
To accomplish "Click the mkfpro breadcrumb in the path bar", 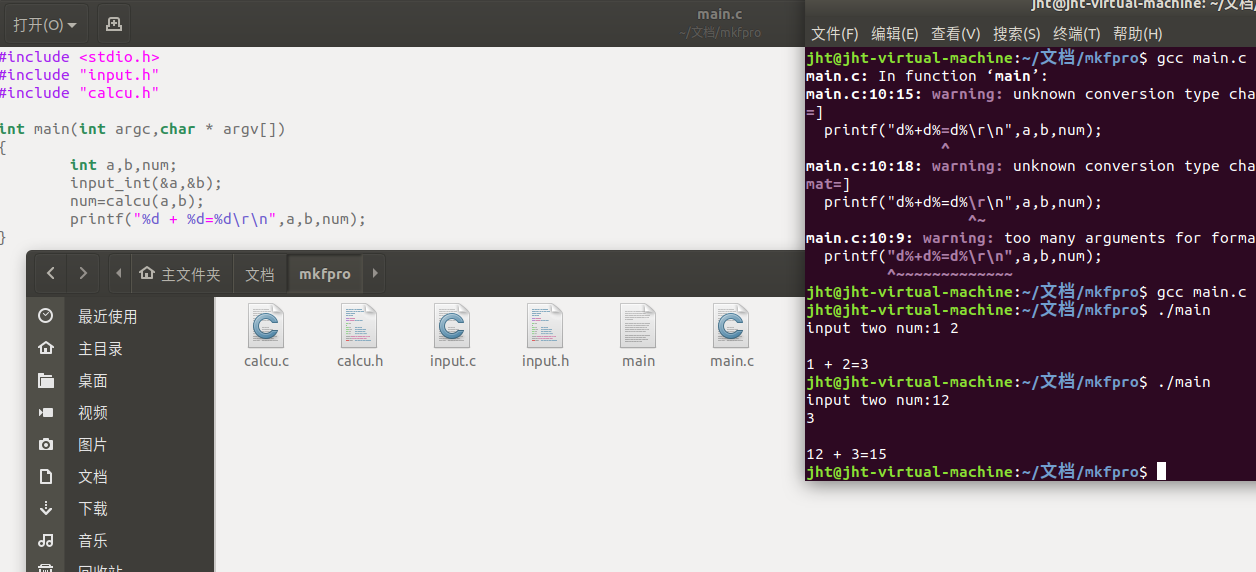I will click(x=325, y=273).
